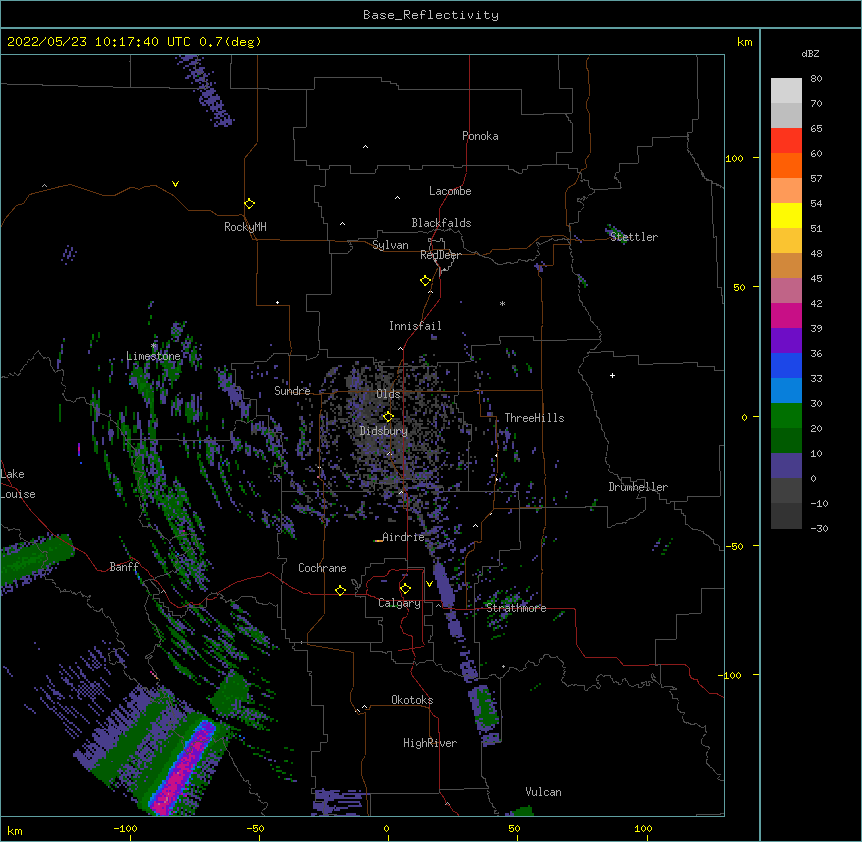
Task: Select the yellow diamond marker below Olds
Action: pyautogui.click(x=388, y=416)
